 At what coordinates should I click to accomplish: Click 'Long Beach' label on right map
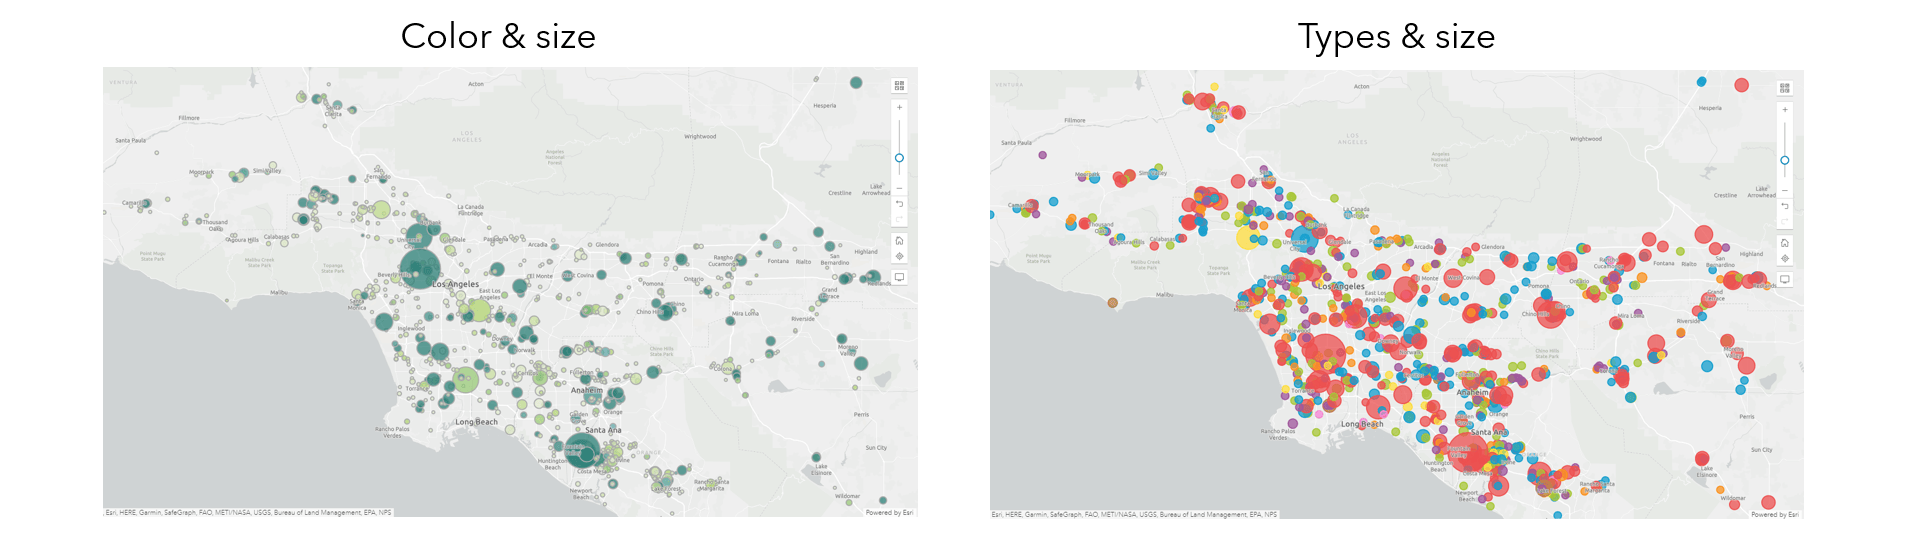tap(1362, 424)
